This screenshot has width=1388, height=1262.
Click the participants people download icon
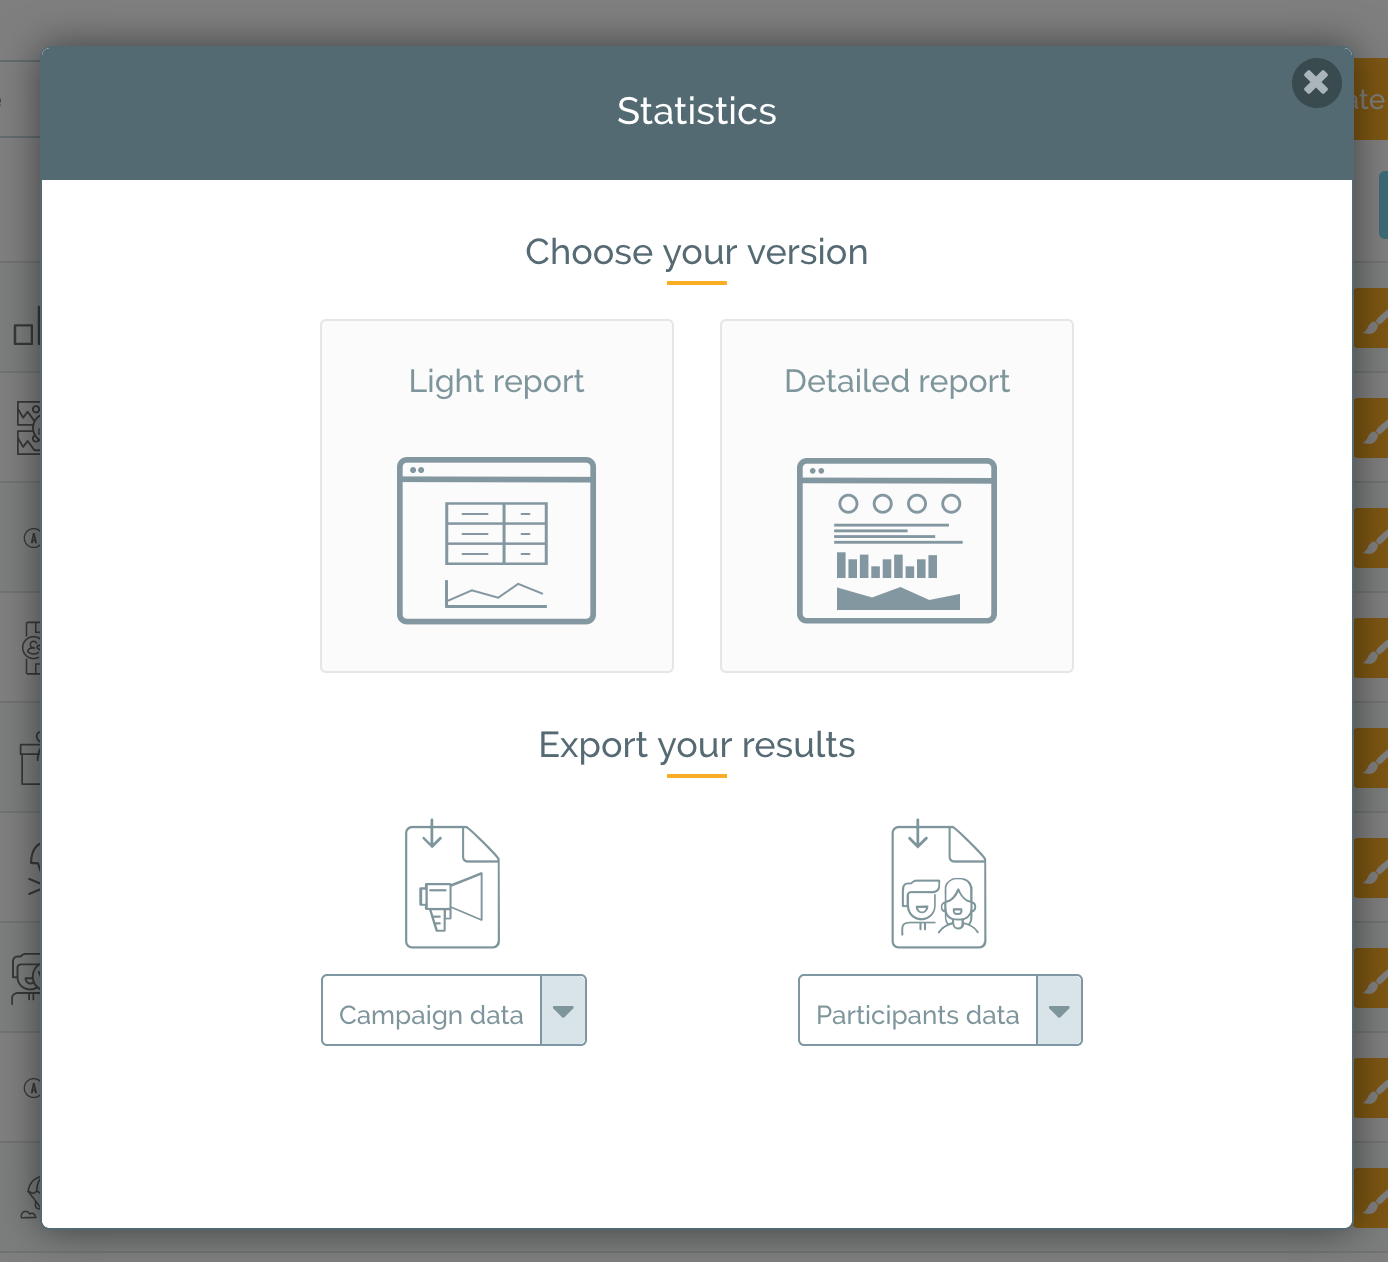point(938,886)
